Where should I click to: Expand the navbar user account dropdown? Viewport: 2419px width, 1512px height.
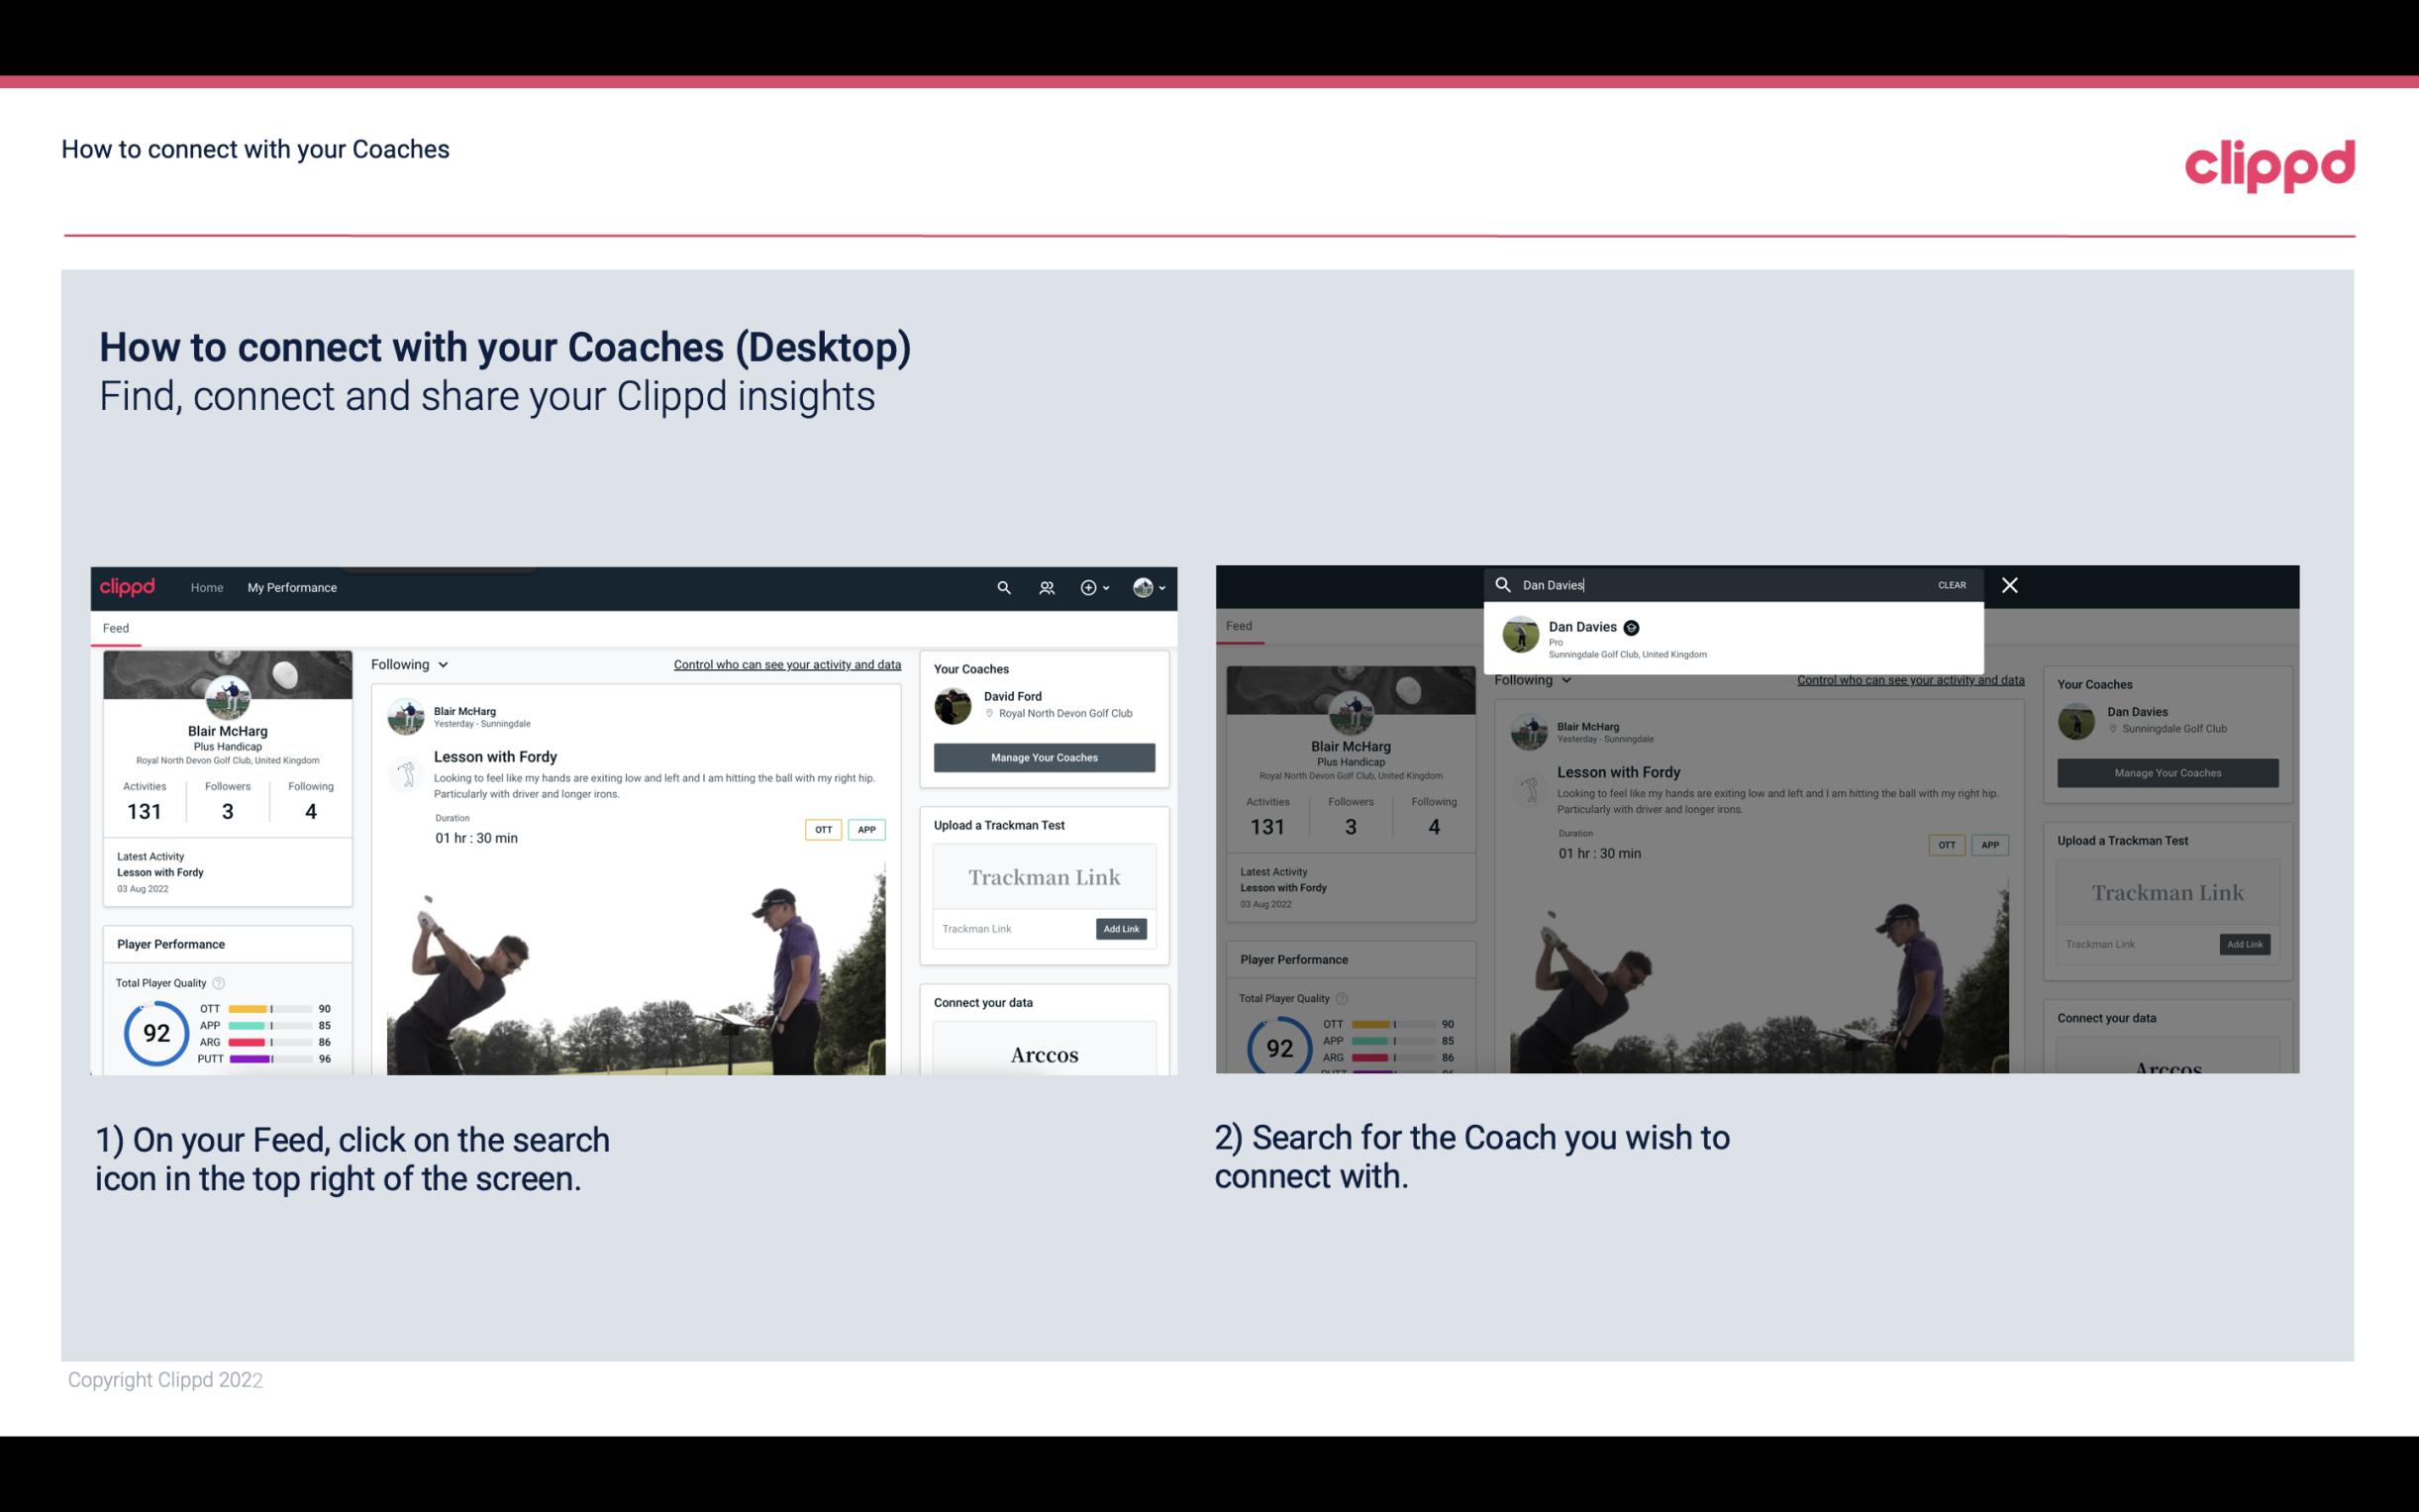click(x=1150, y=587)
